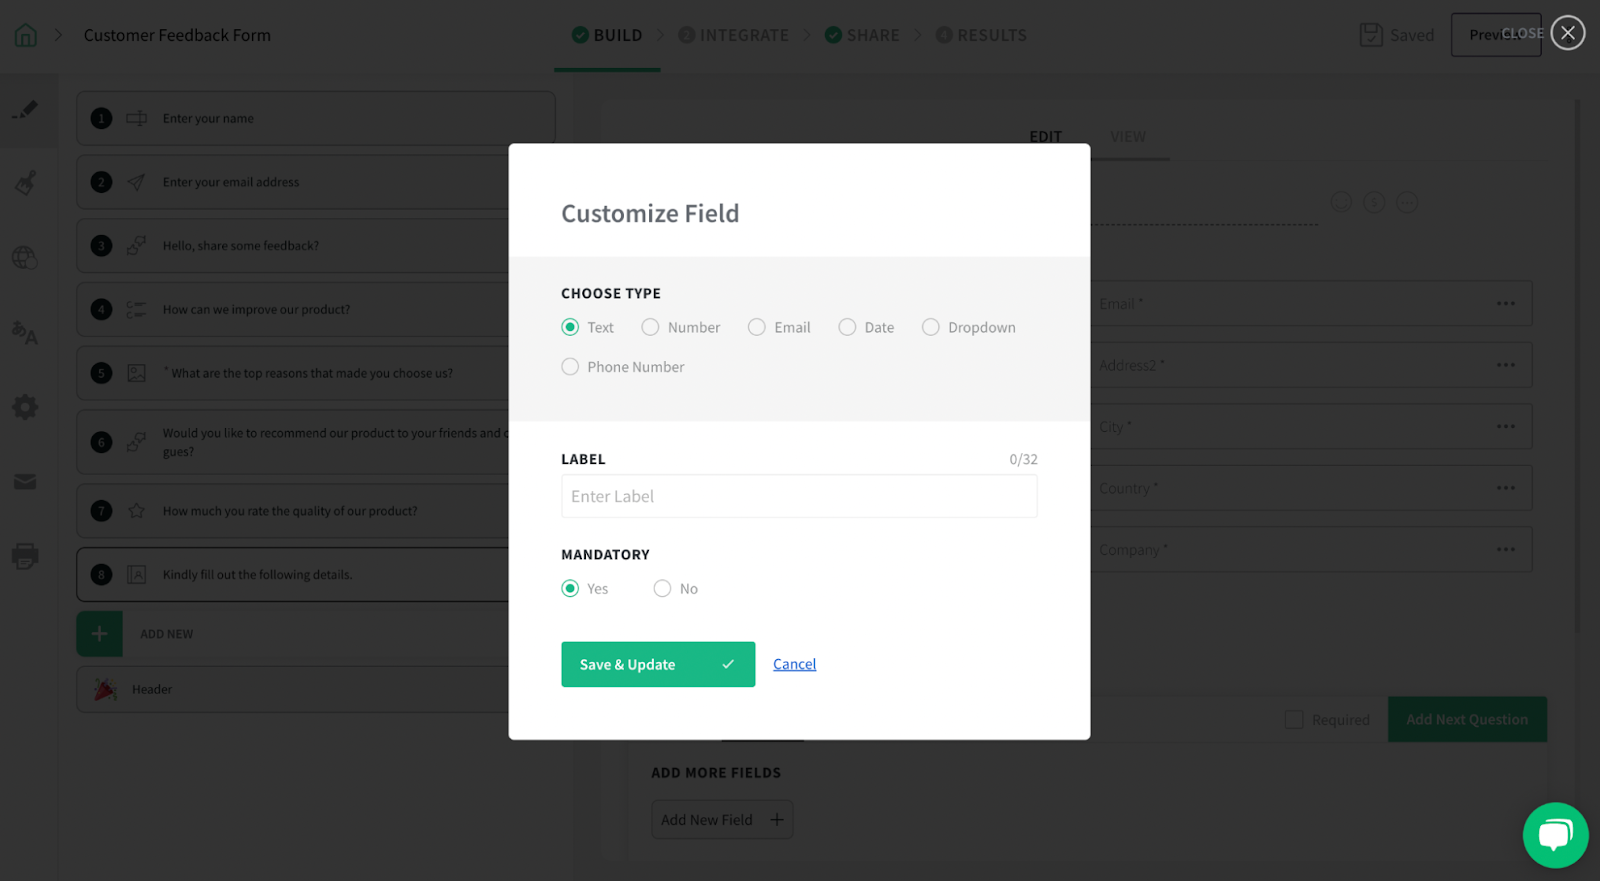Open the Company field three-dots menu
Image resolution: width=1600 pixels, height=881 pixels.
coord(1506,549)
